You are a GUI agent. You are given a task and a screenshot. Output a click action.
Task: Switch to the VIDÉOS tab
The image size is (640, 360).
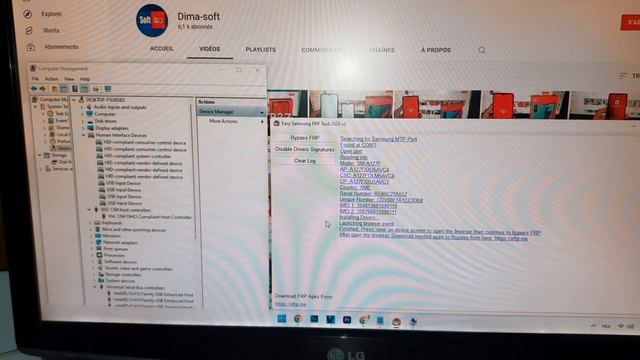[x=209, y=49]
